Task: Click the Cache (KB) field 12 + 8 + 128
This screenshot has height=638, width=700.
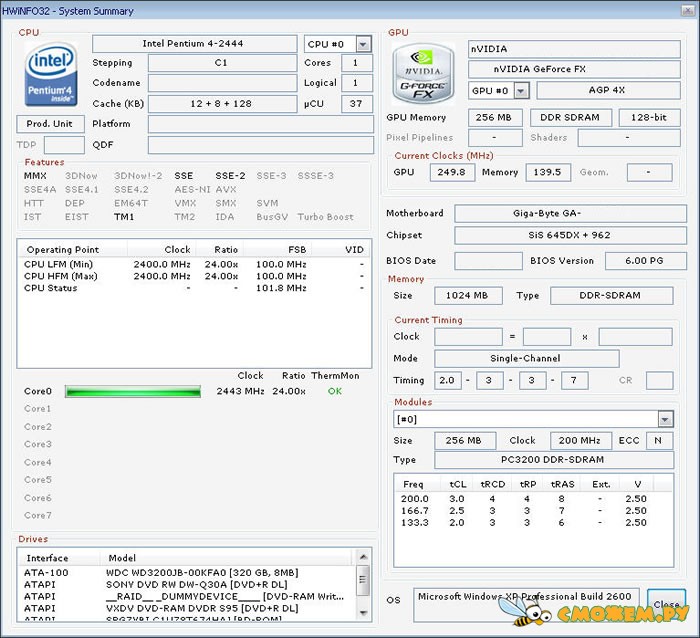Action: [222, 104]
